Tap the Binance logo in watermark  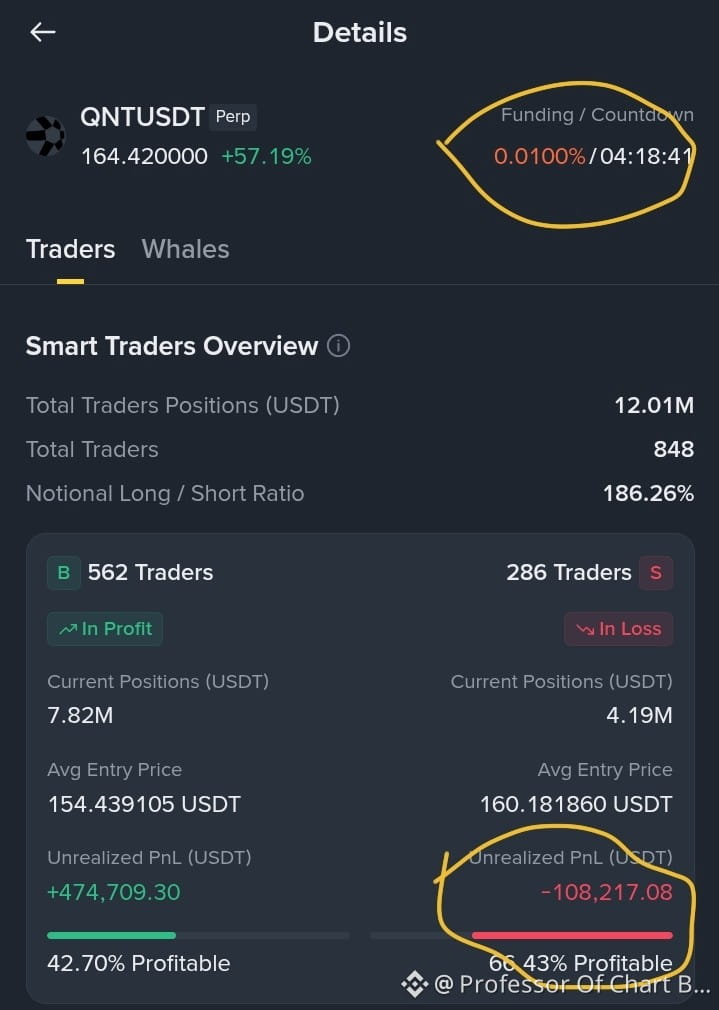click(414, 984)
